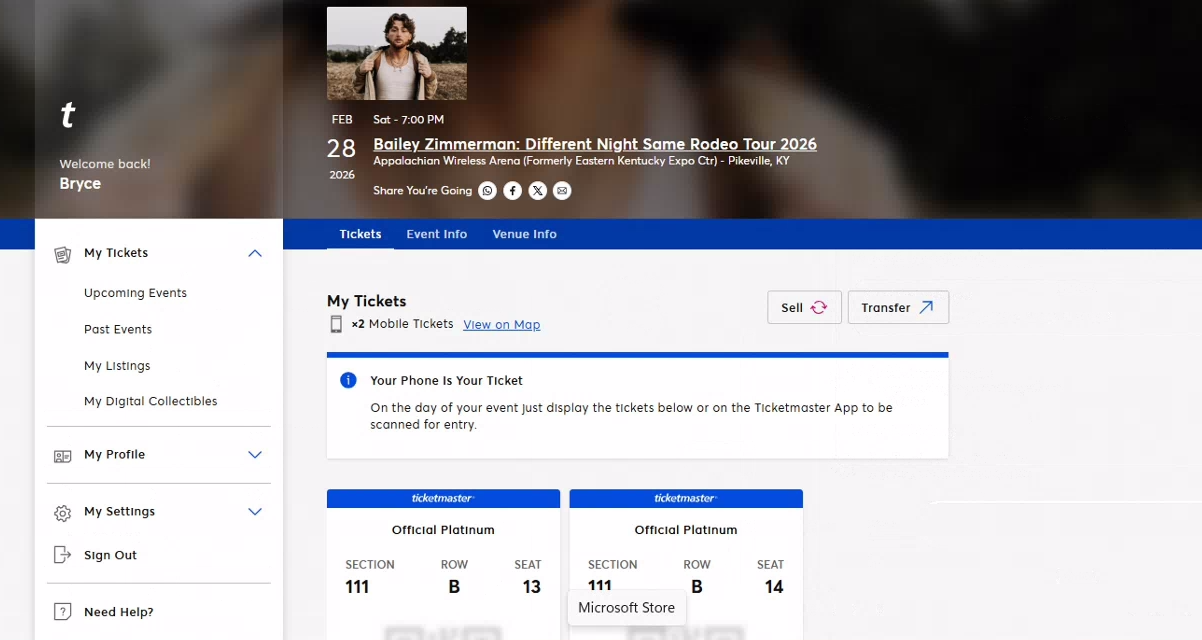Click the Need Help question icon
Image resolution: width=1202 pixels, height=640 pixels.
(62, 612)
